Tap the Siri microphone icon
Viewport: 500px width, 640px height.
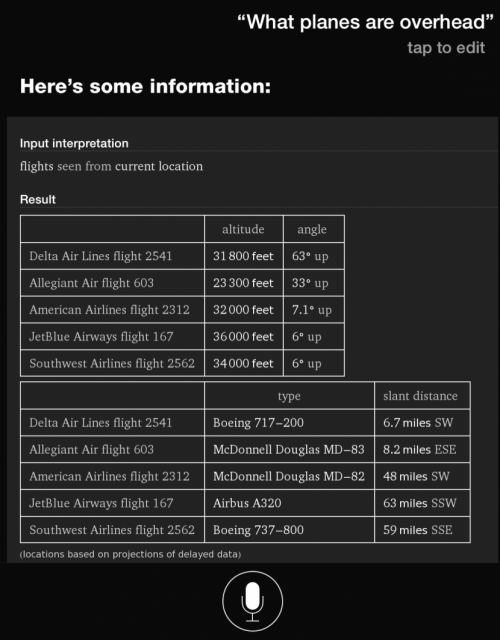click(x=252, y=601)
